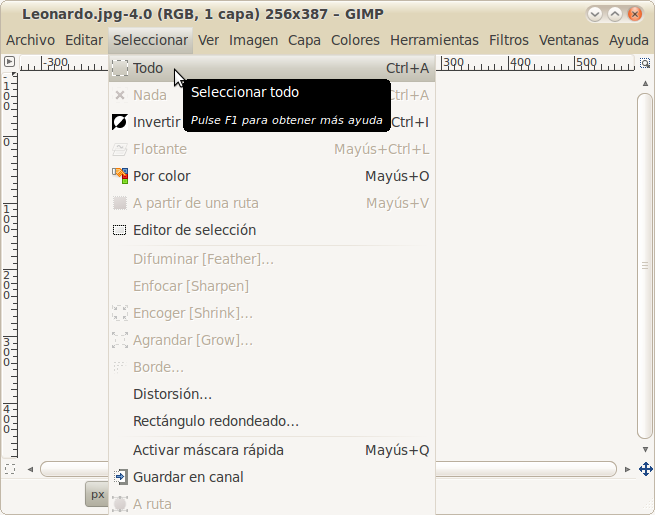Image resolution: width=655 pixels, height=515 pixels.
Task: Click the vertical scrollbar down arrow
Action: pyautogui.click(x=645, y=449)
